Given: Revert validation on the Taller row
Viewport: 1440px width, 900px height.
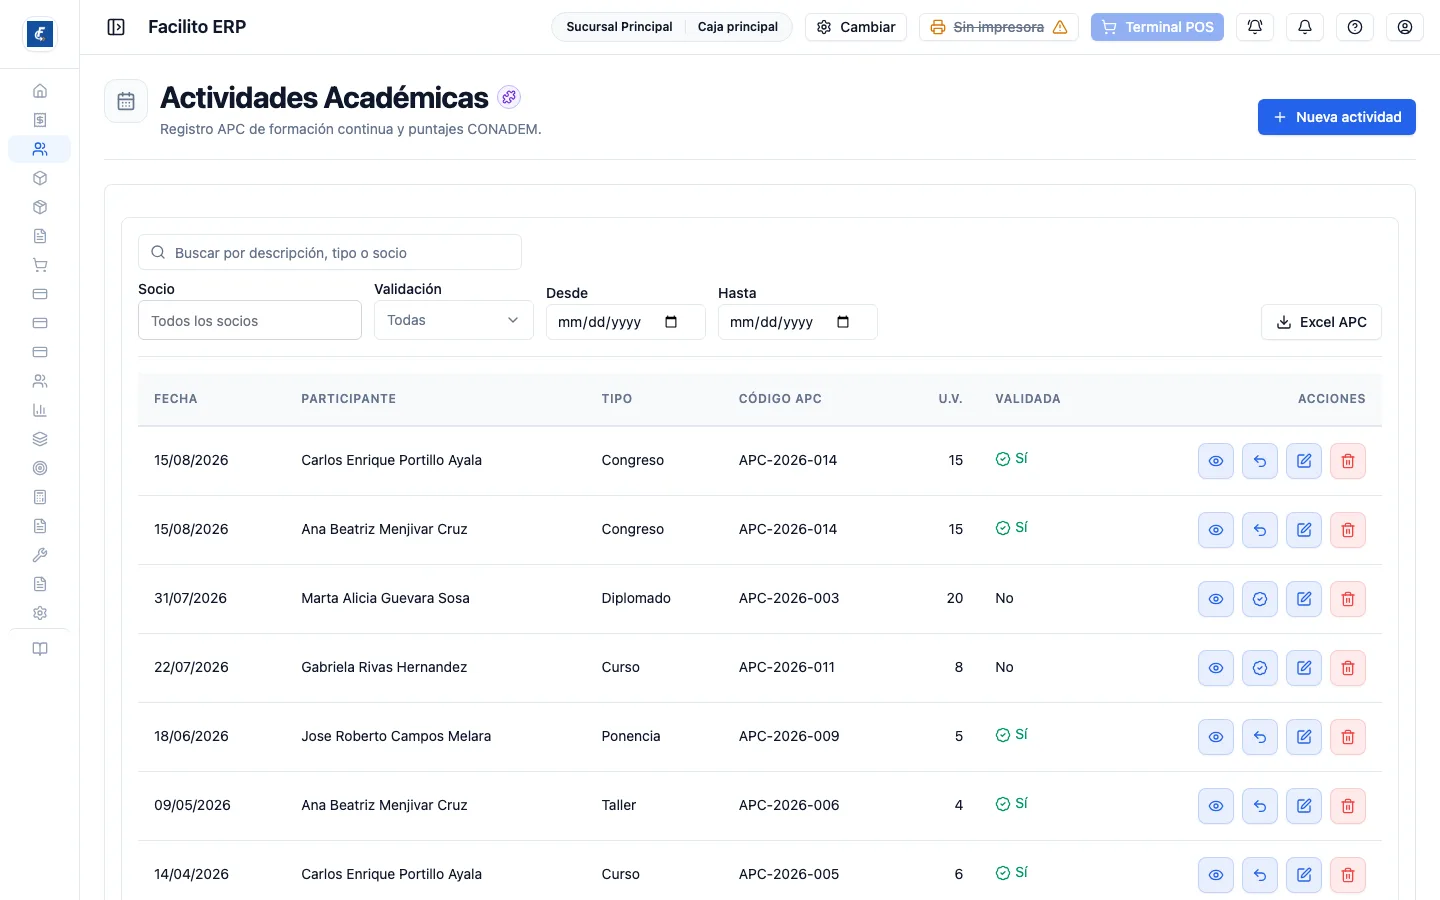Looking at the screenshot, I should pyautogui.click(x=1260, y=806).
